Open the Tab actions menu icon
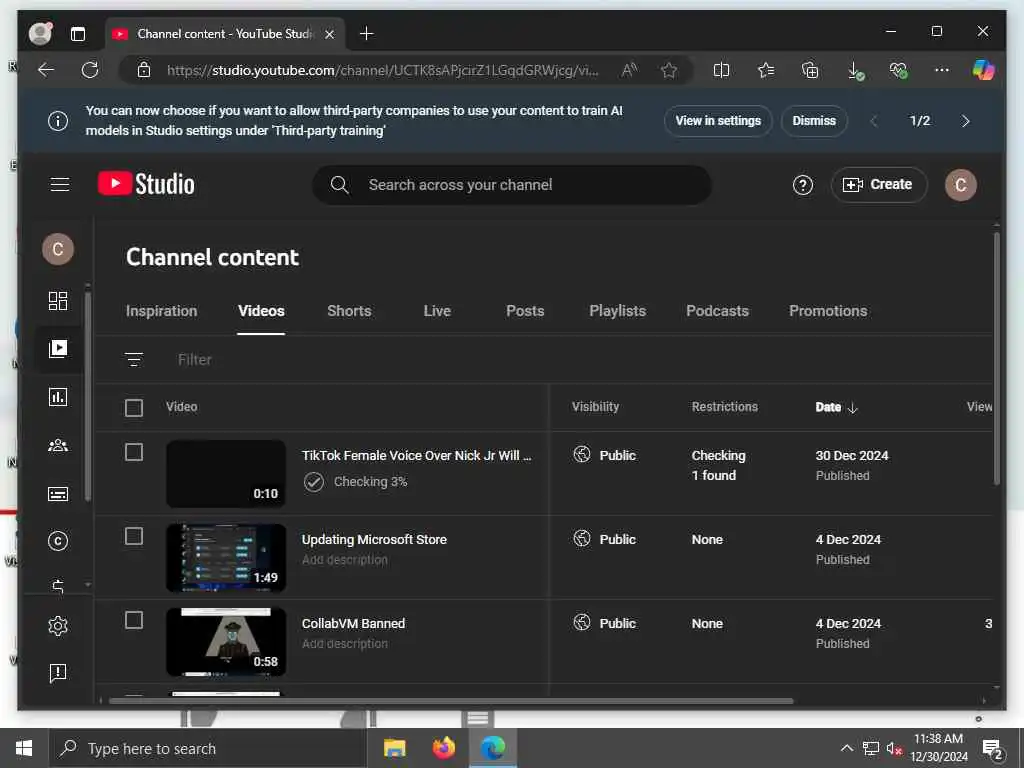 tap(78, 34)
